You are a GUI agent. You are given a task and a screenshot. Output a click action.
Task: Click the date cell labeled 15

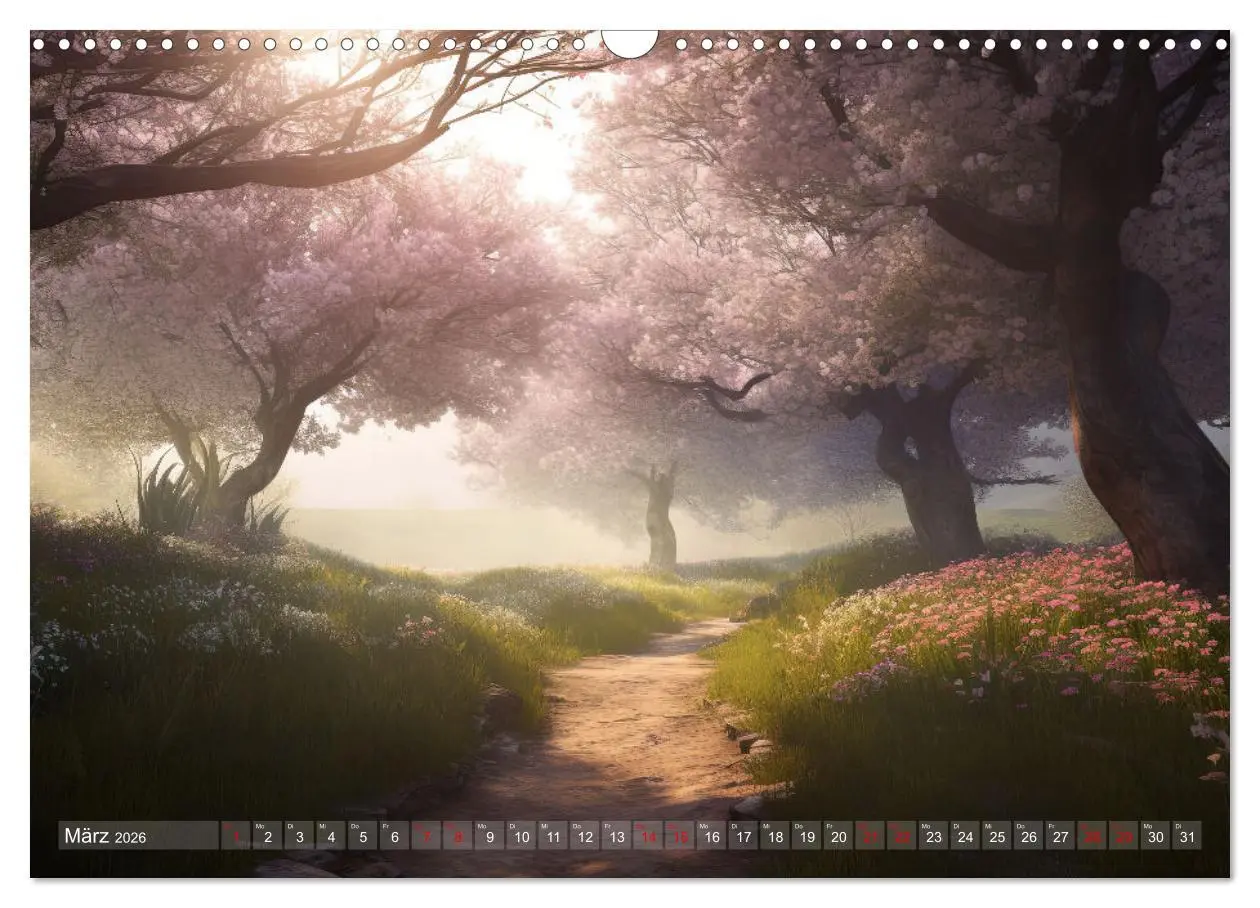pyautogui.click(x=682, y=838)
